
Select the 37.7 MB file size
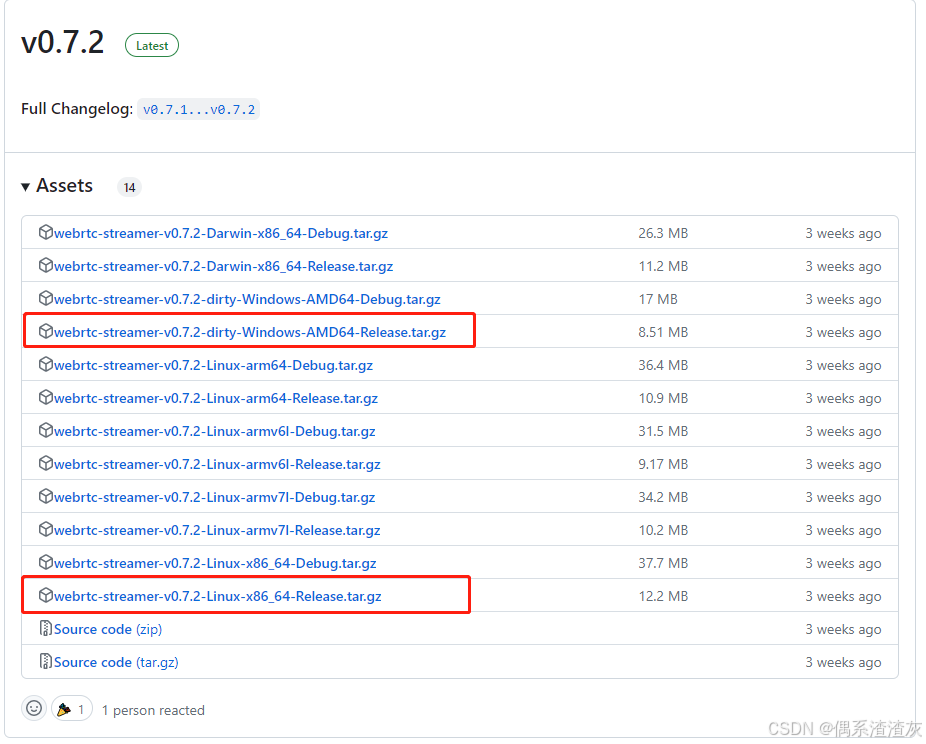(x=663, y=564)
